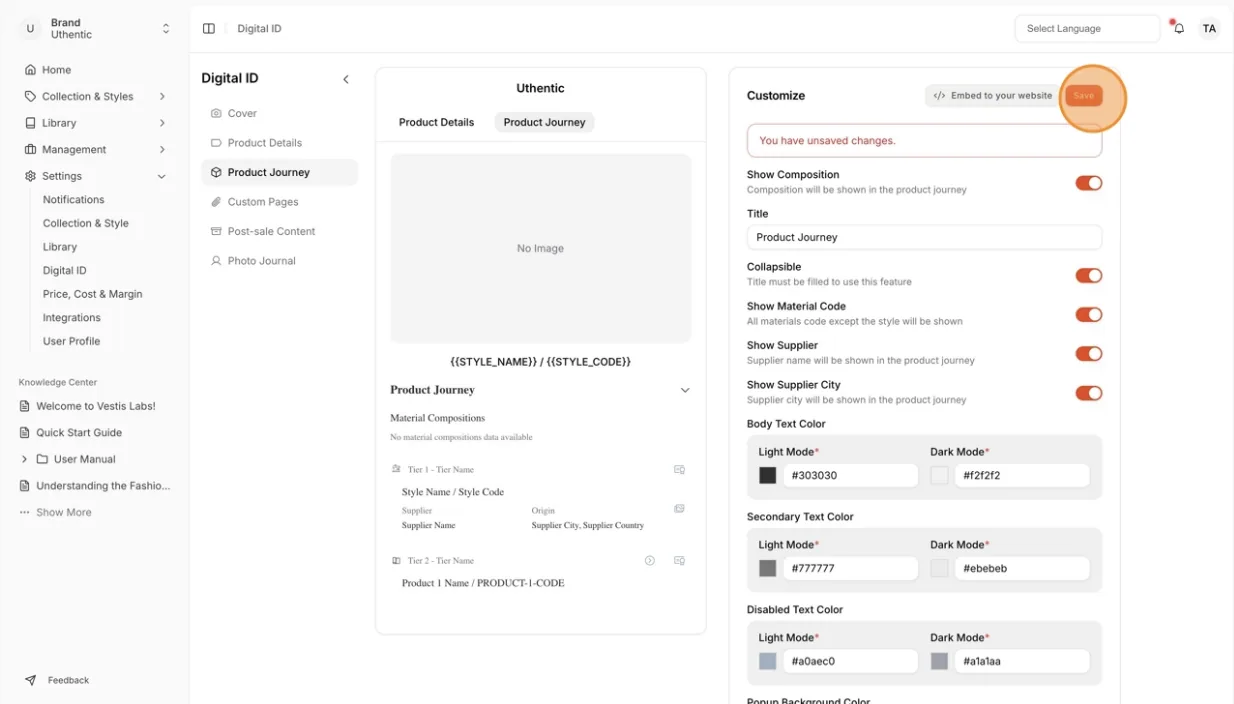Click Embed to your website button

pyautogui.click(x=992, y=96)
